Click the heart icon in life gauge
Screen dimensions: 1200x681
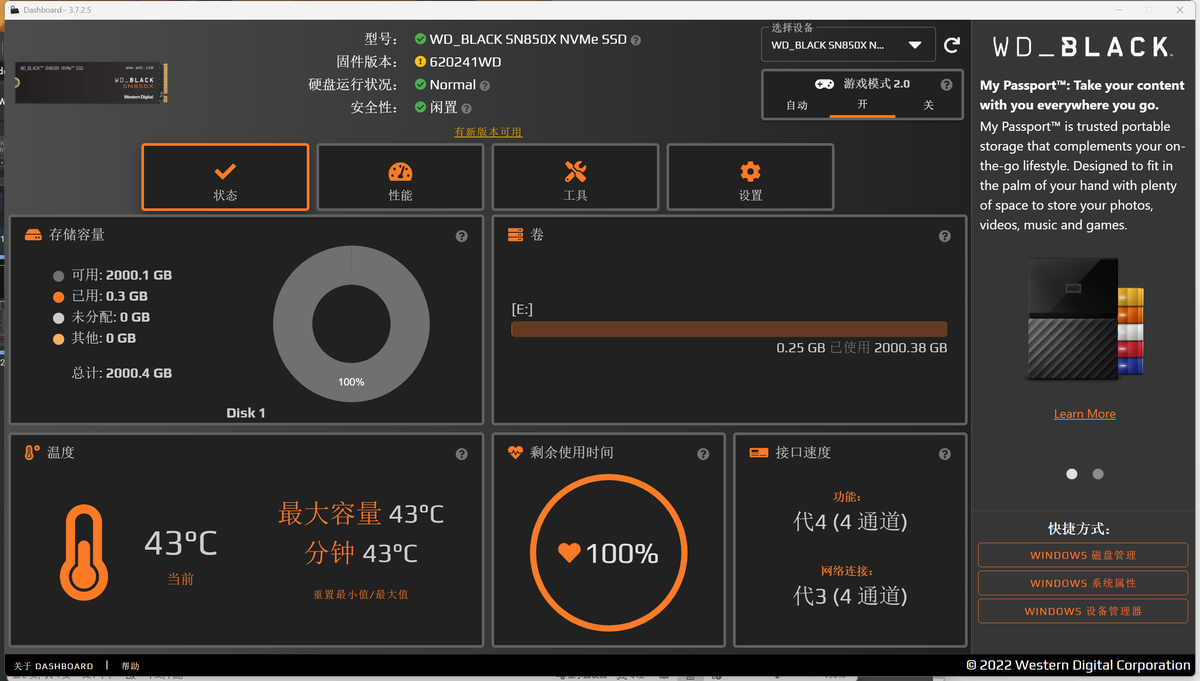coord(569,552)
